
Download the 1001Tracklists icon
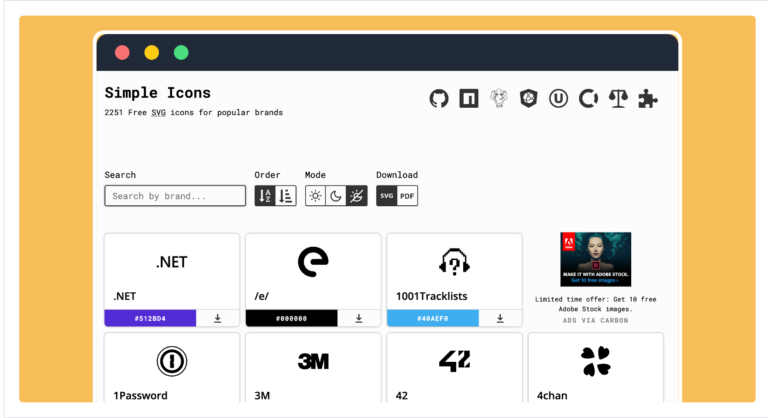click(500, 319)
